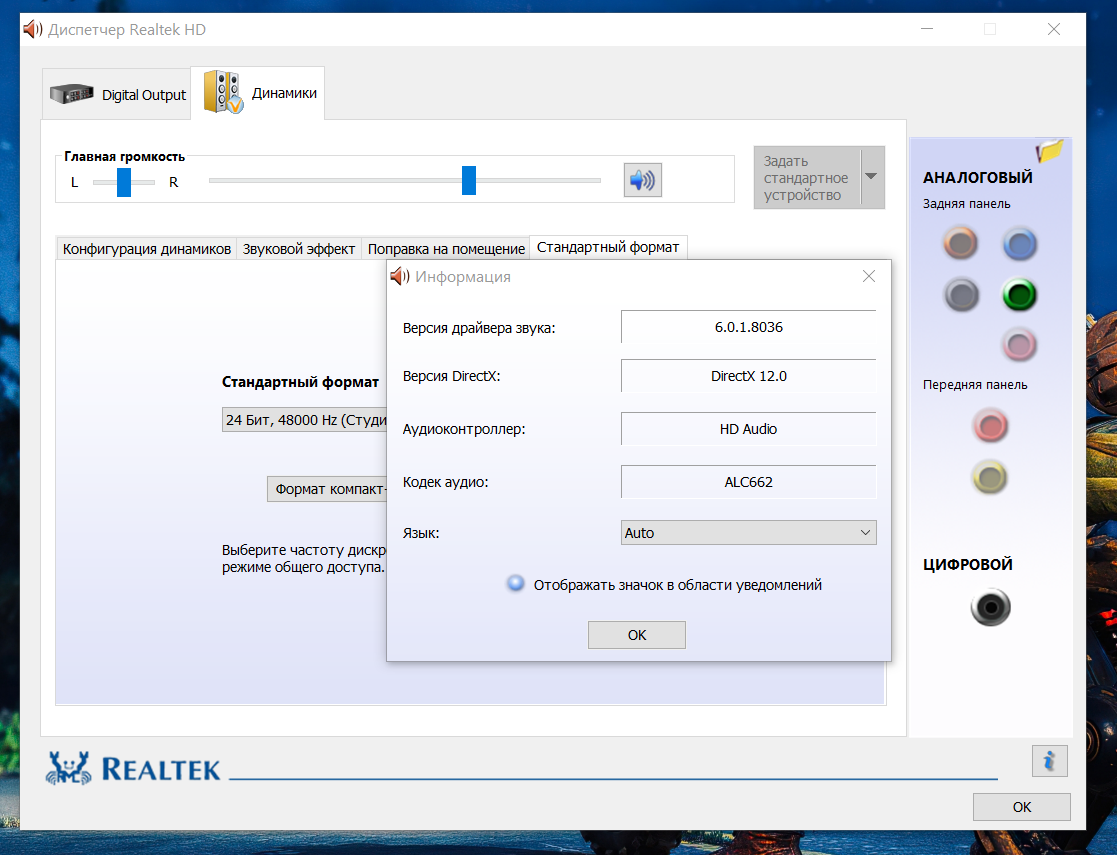Viewport: 1117px width, 855px height.
Task: Click the digital output connector icon
Action: click(990, 607)
